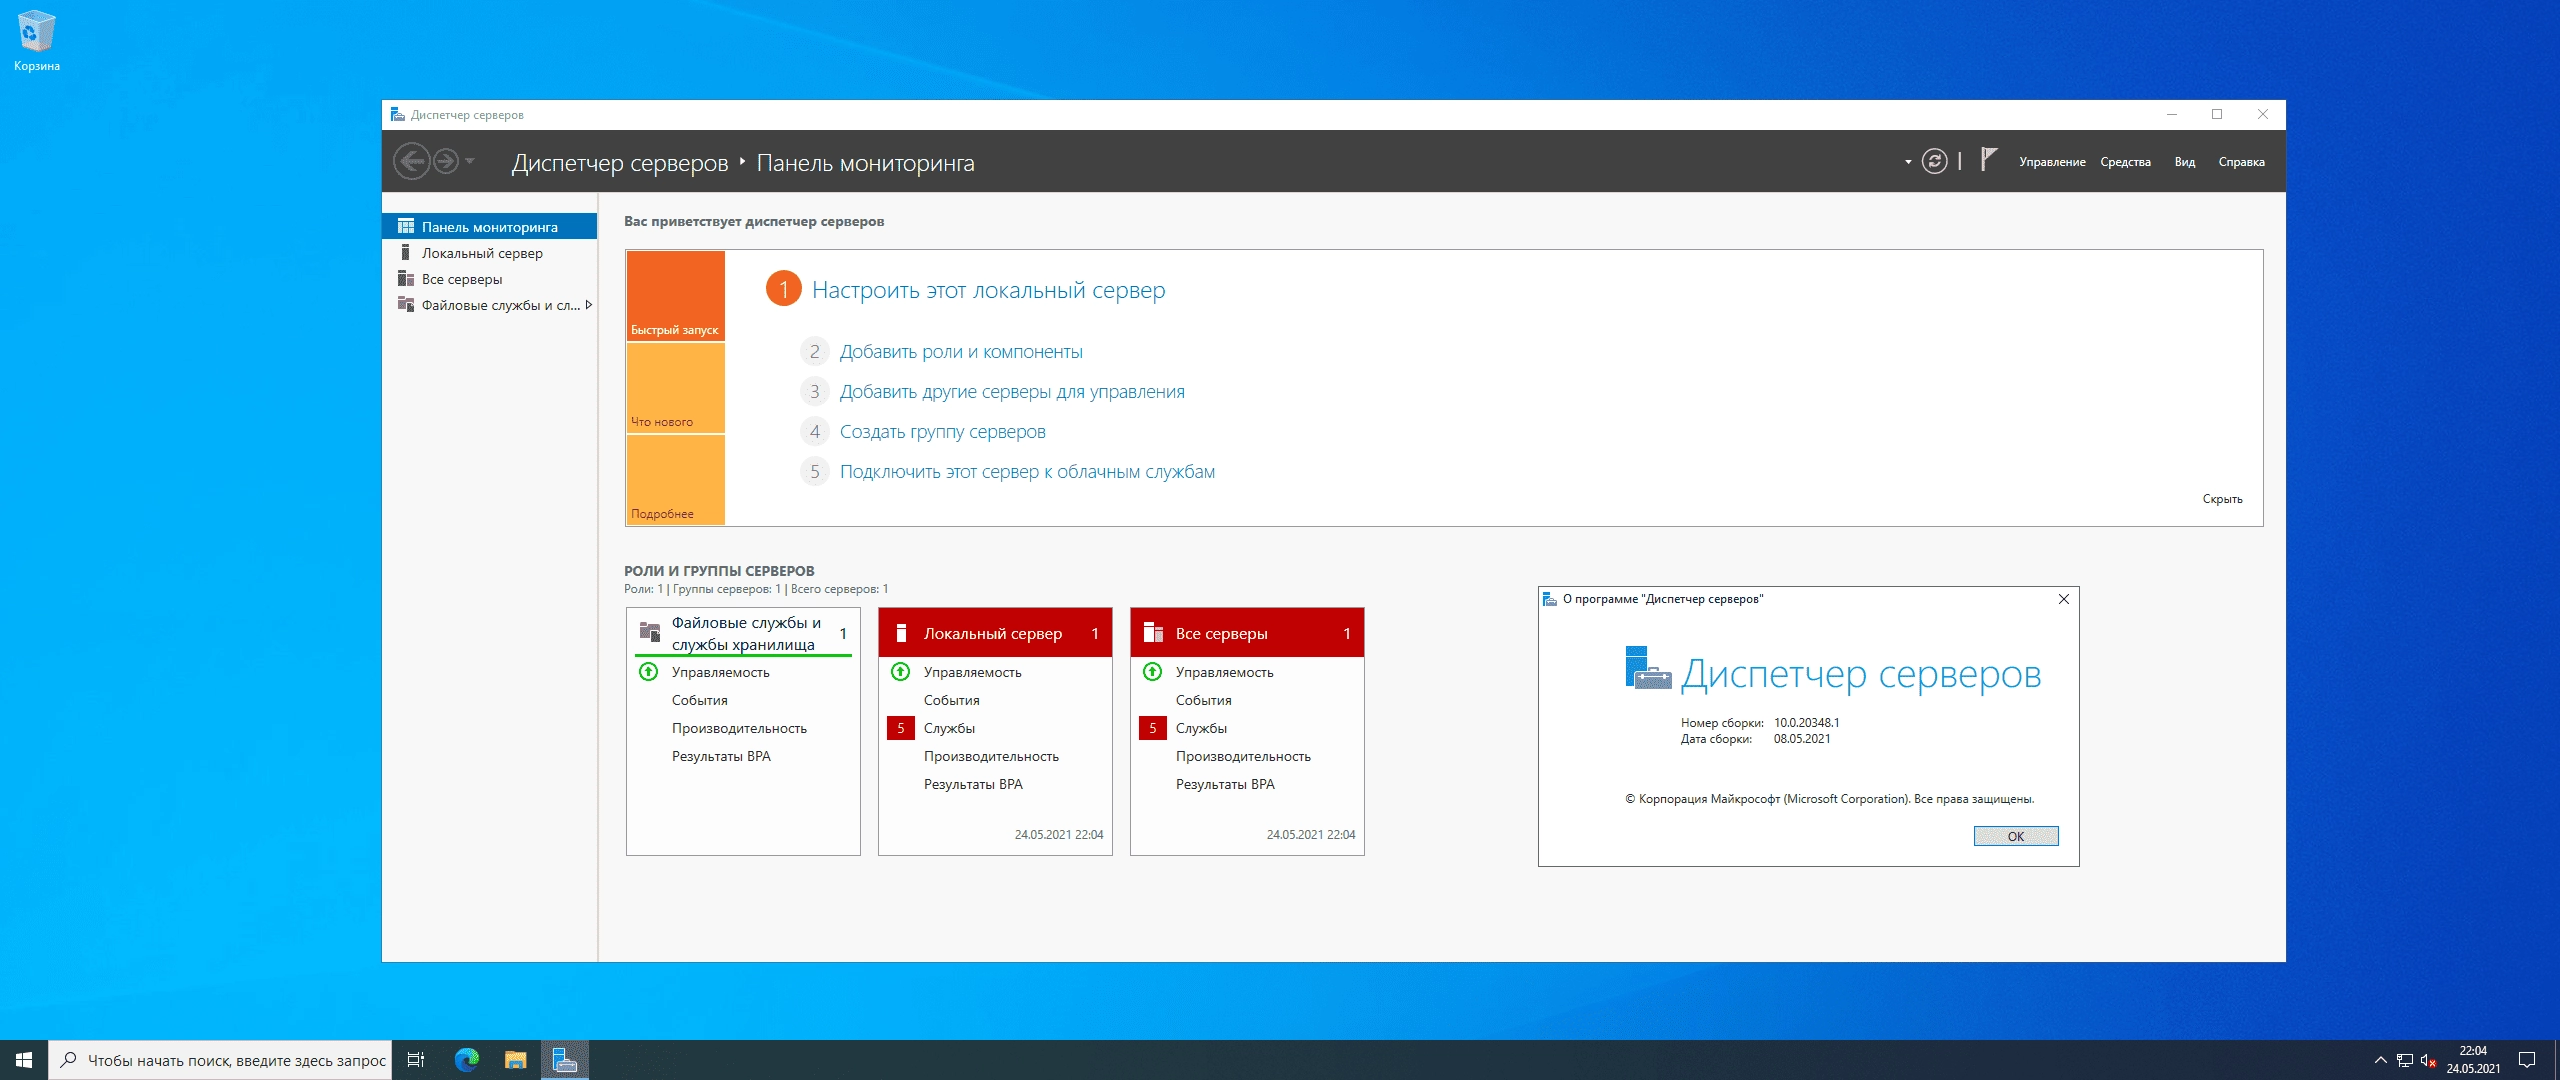Select Локальный сервер in sidebar
2560x1080 pixels.
click(489, 253)
